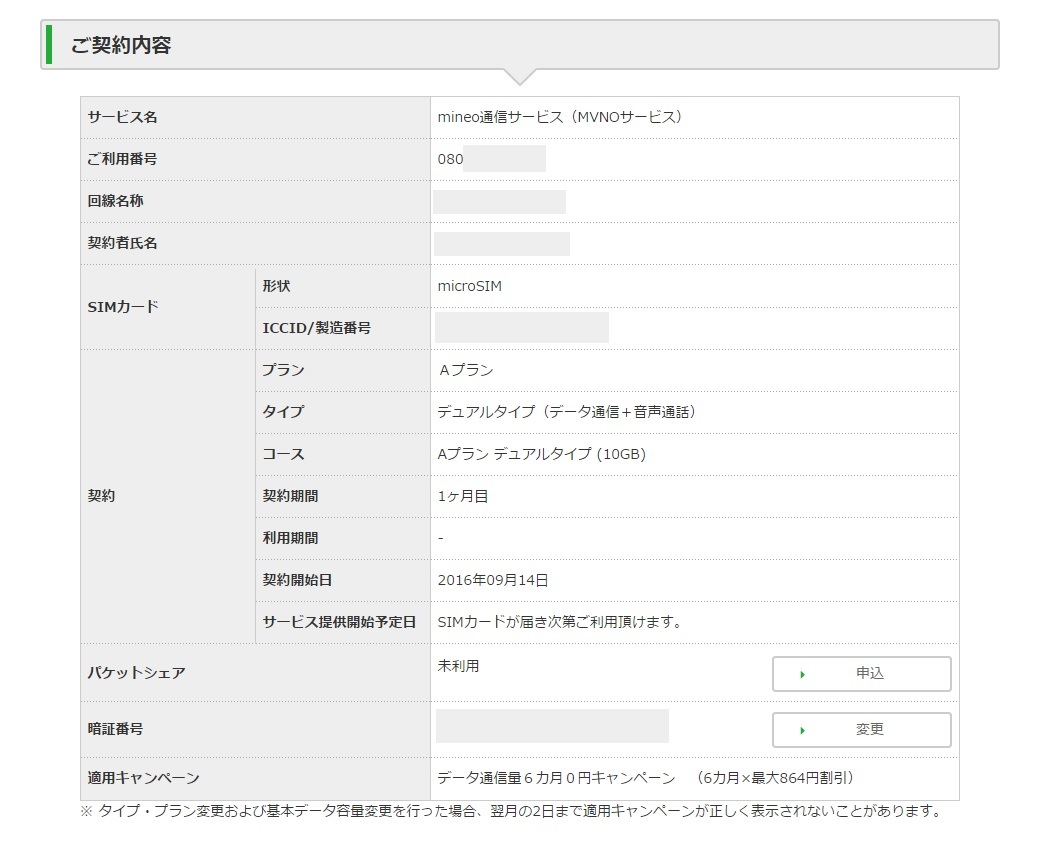Click the masked 回線名称 value

pyautogui.click(x=499, y=201)
